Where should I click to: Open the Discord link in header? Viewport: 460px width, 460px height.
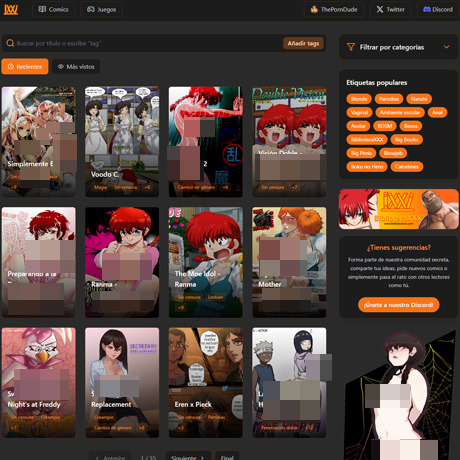(x=438, y=9)
